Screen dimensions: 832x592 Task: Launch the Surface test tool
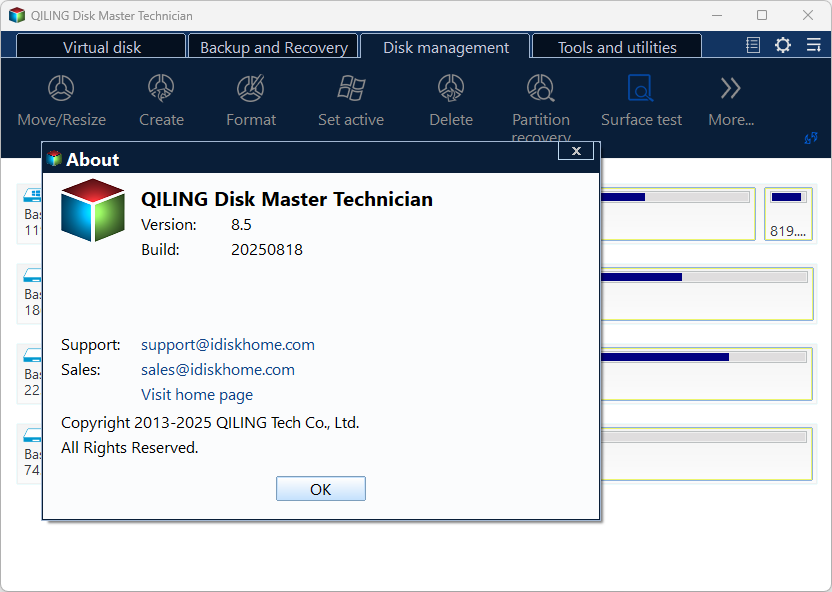point(641,101)
